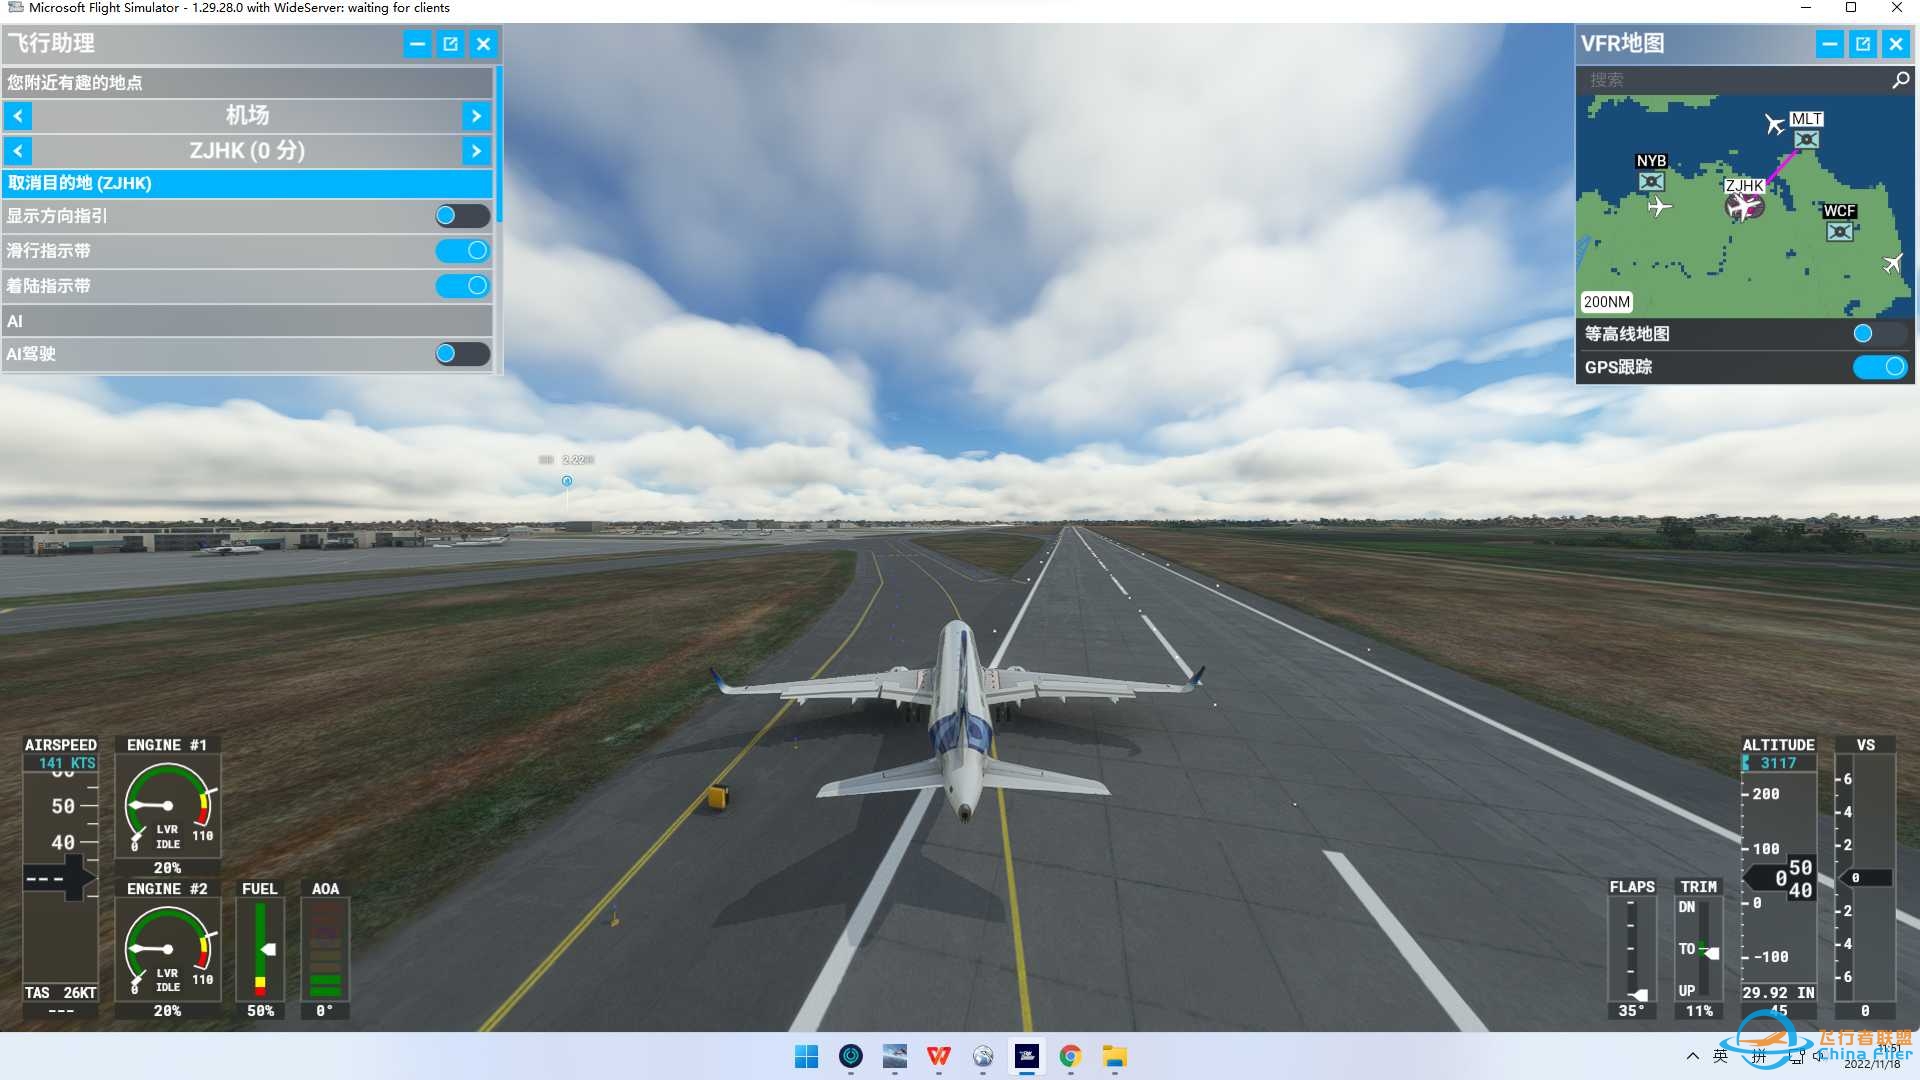The height and width of the screenshot is (1080, 1920).
Task: Click the ZJHK (0 分) airport label
Action: click(x=247, y=151)
